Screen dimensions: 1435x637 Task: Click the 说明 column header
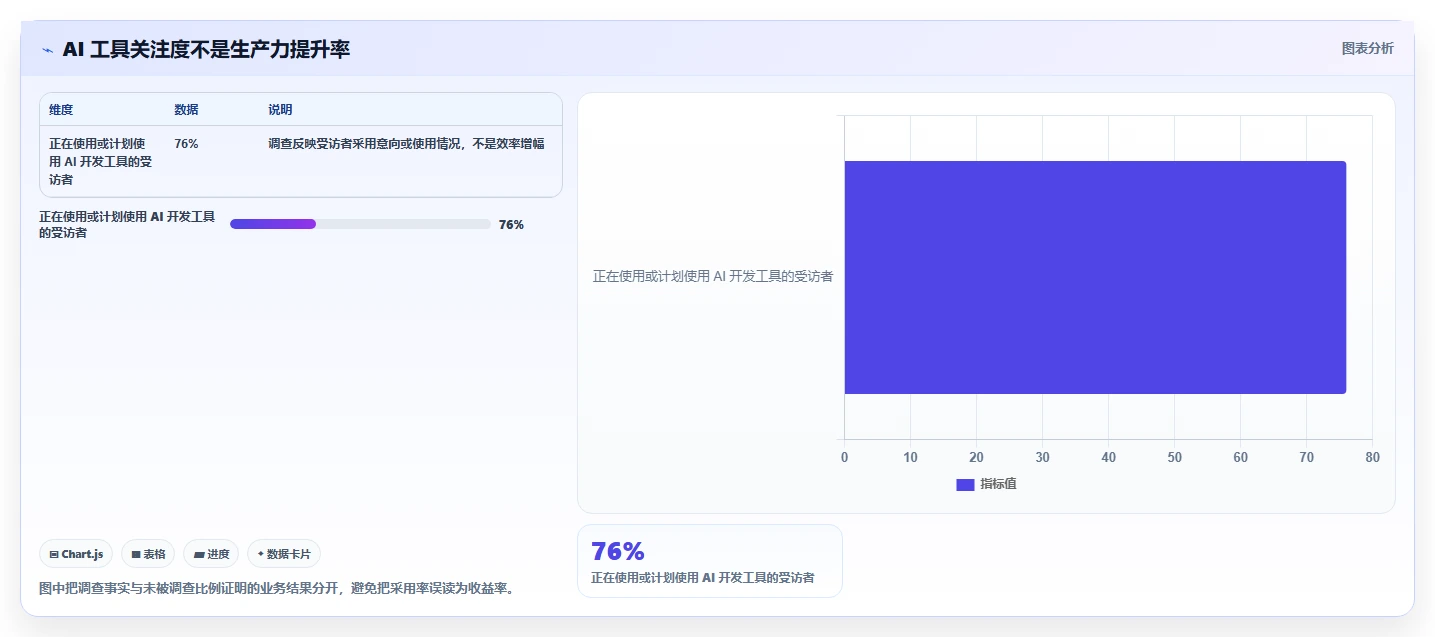click(x=280, y=110)
